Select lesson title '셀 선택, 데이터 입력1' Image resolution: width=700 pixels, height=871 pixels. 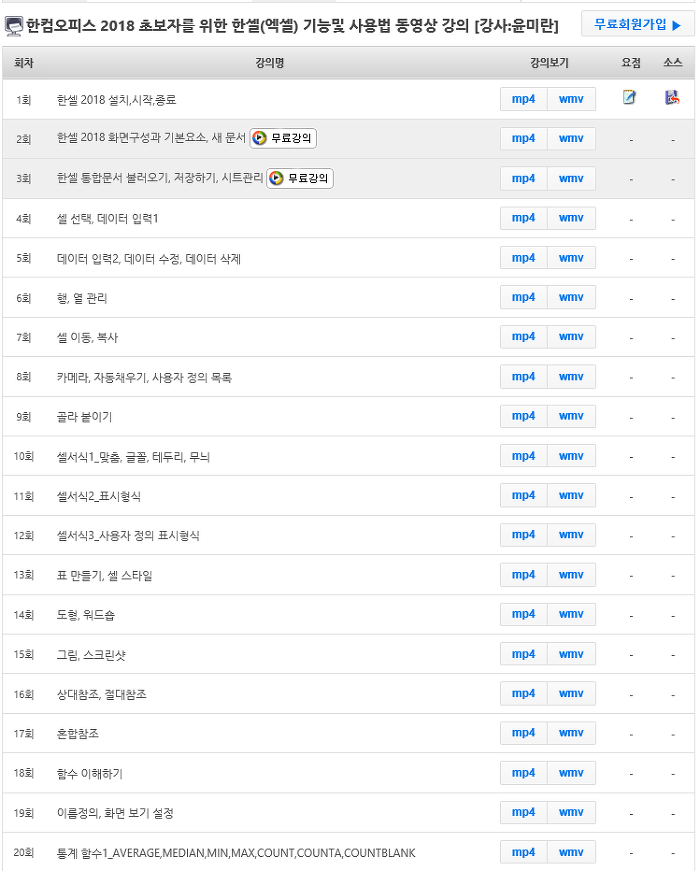108,219
